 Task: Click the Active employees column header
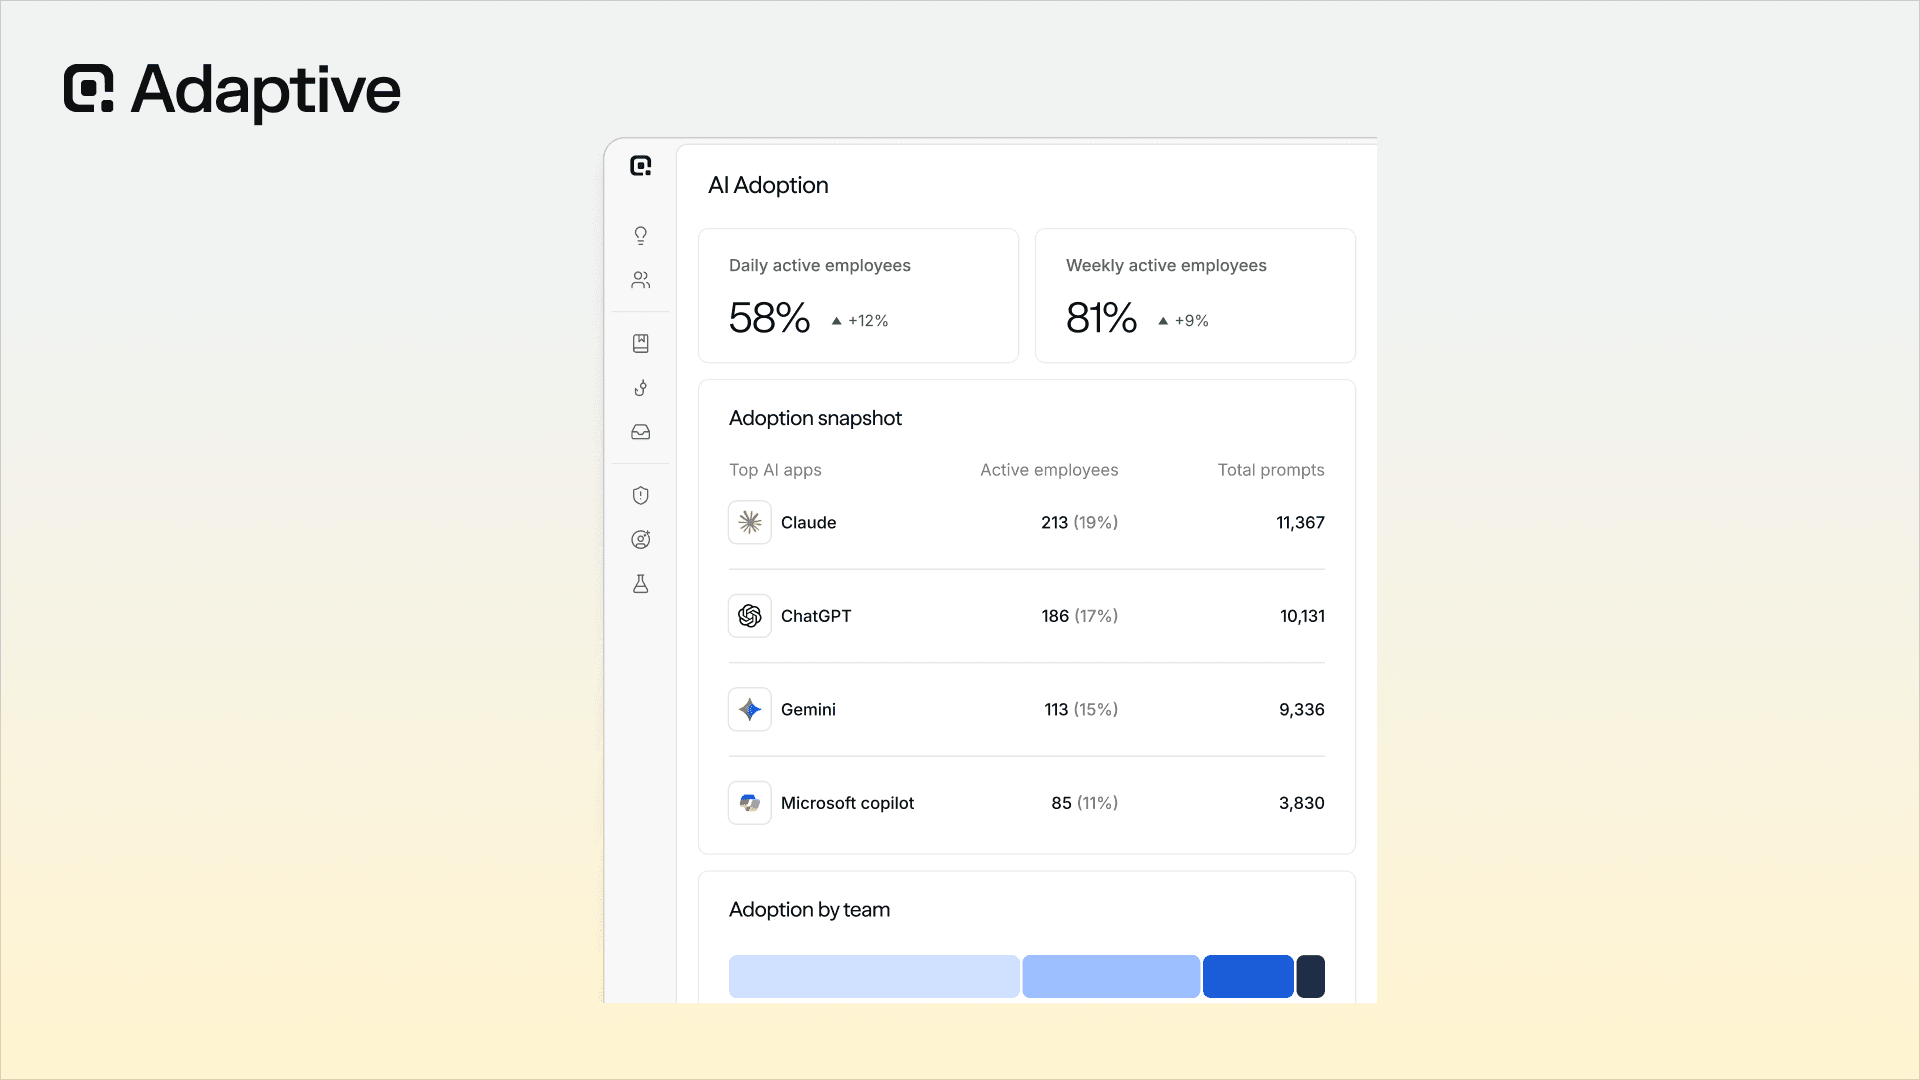click(1049, 470)
